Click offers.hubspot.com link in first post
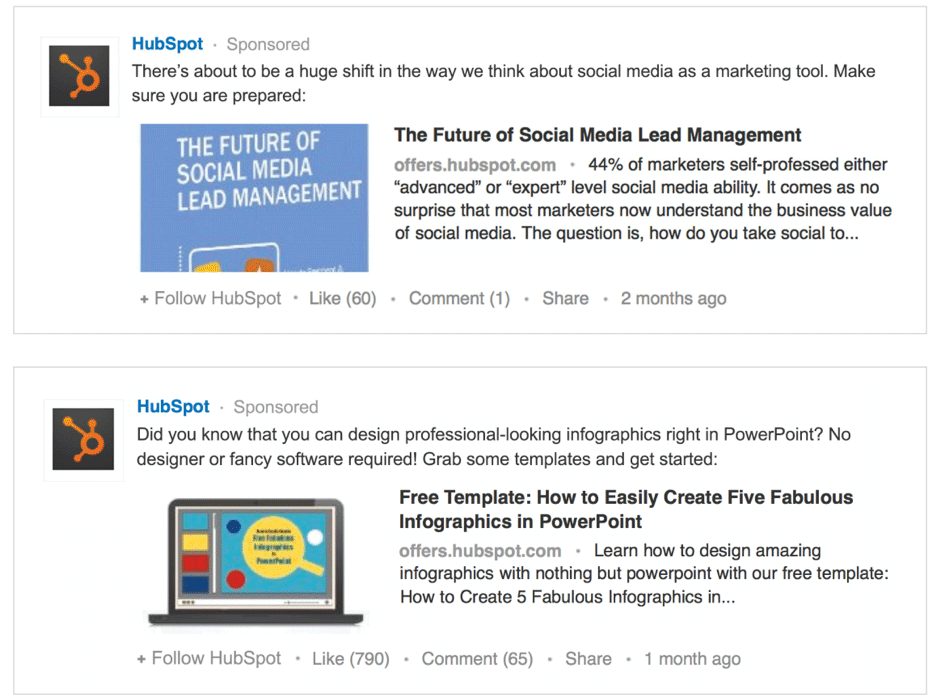 (474, 165)
